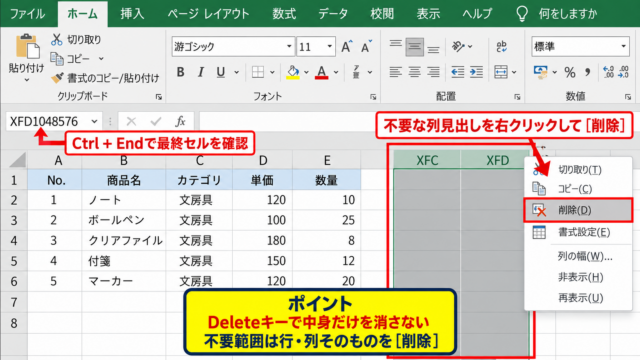Apply percent style format

(570, 72)
